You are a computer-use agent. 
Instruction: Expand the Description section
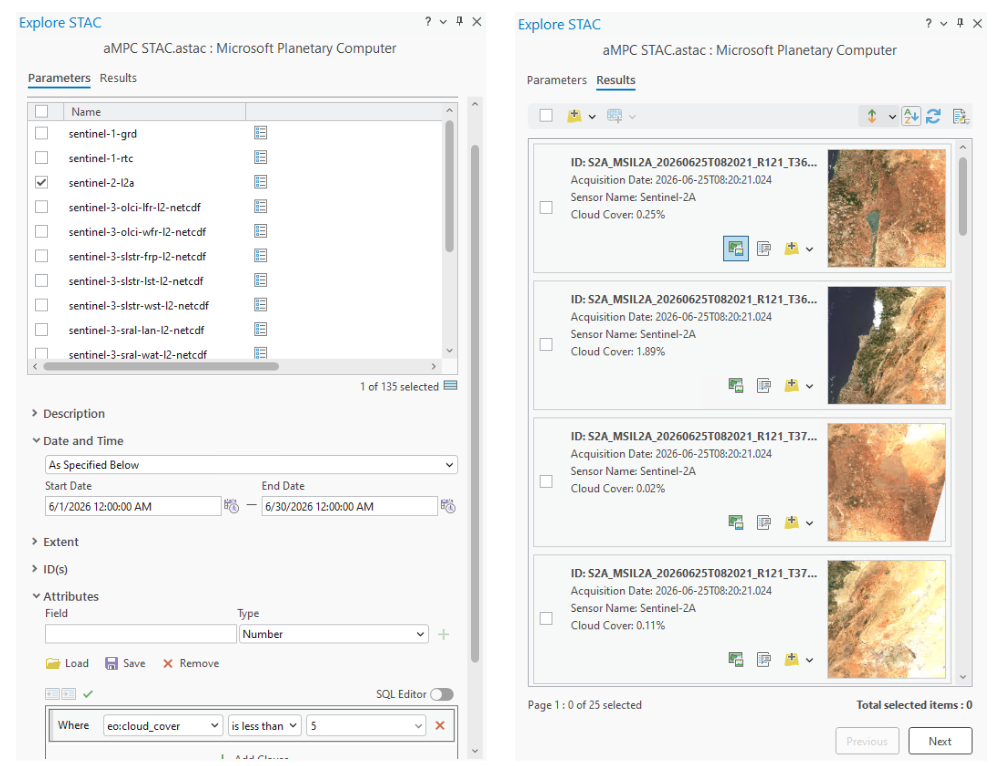(35, 413)
